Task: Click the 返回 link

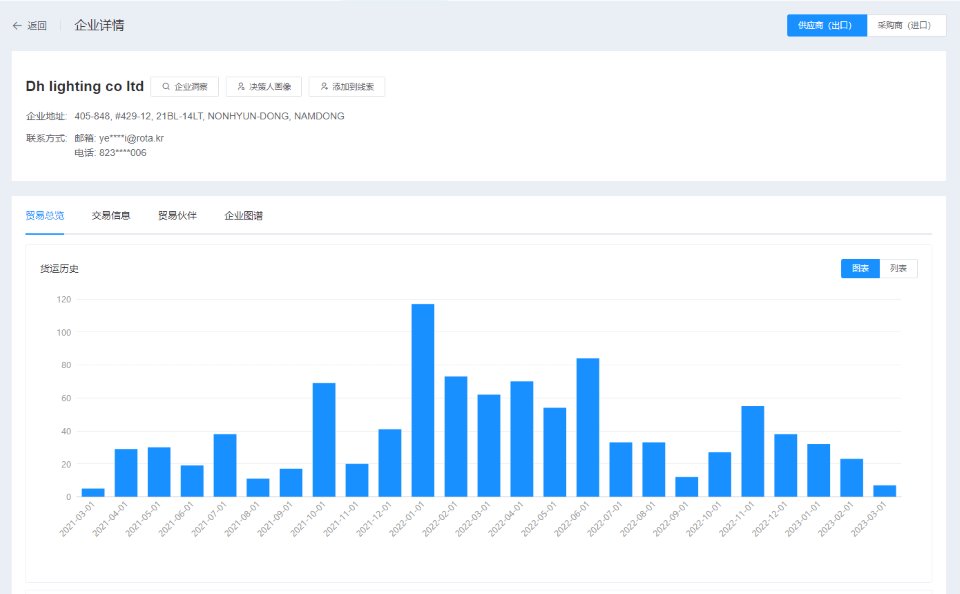Action: tap(37, 26)
